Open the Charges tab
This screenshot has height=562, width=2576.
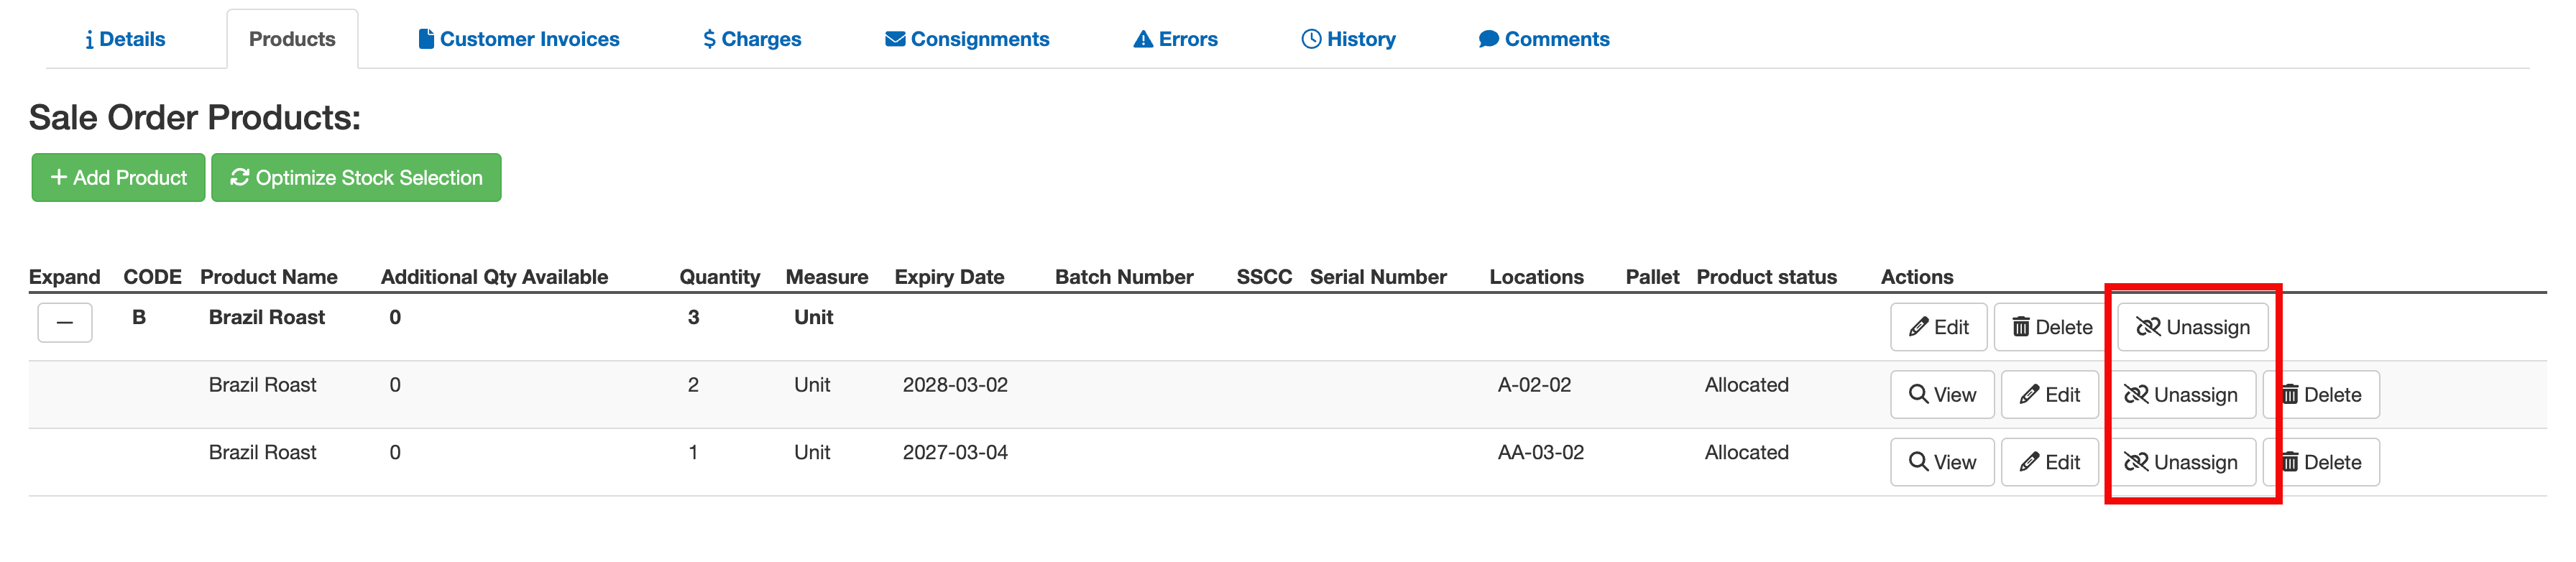[752, 39]
